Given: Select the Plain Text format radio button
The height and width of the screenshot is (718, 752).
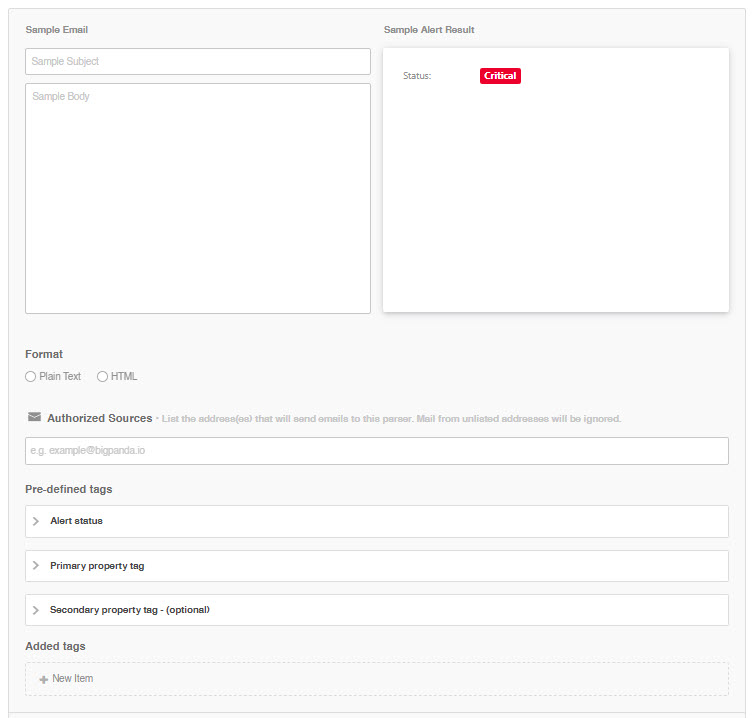Looking at the screenshot, I should click(x=30, y=377).
